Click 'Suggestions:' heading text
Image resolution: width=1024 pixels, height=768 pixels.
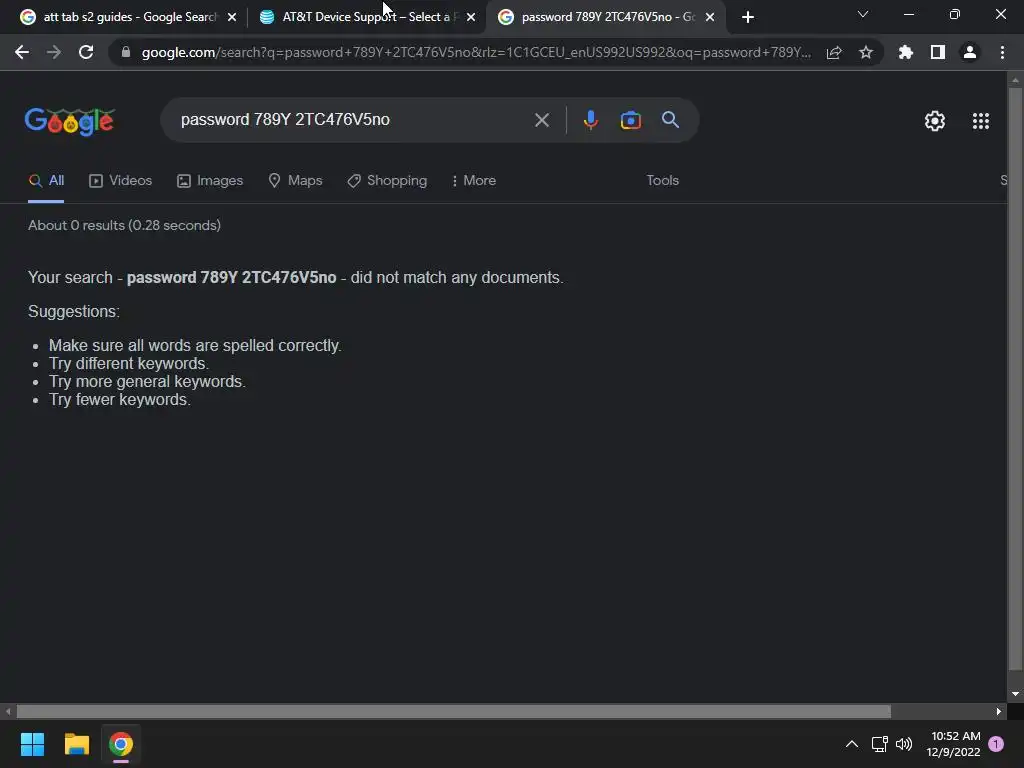pyautogui.click(x=74, y=312)
